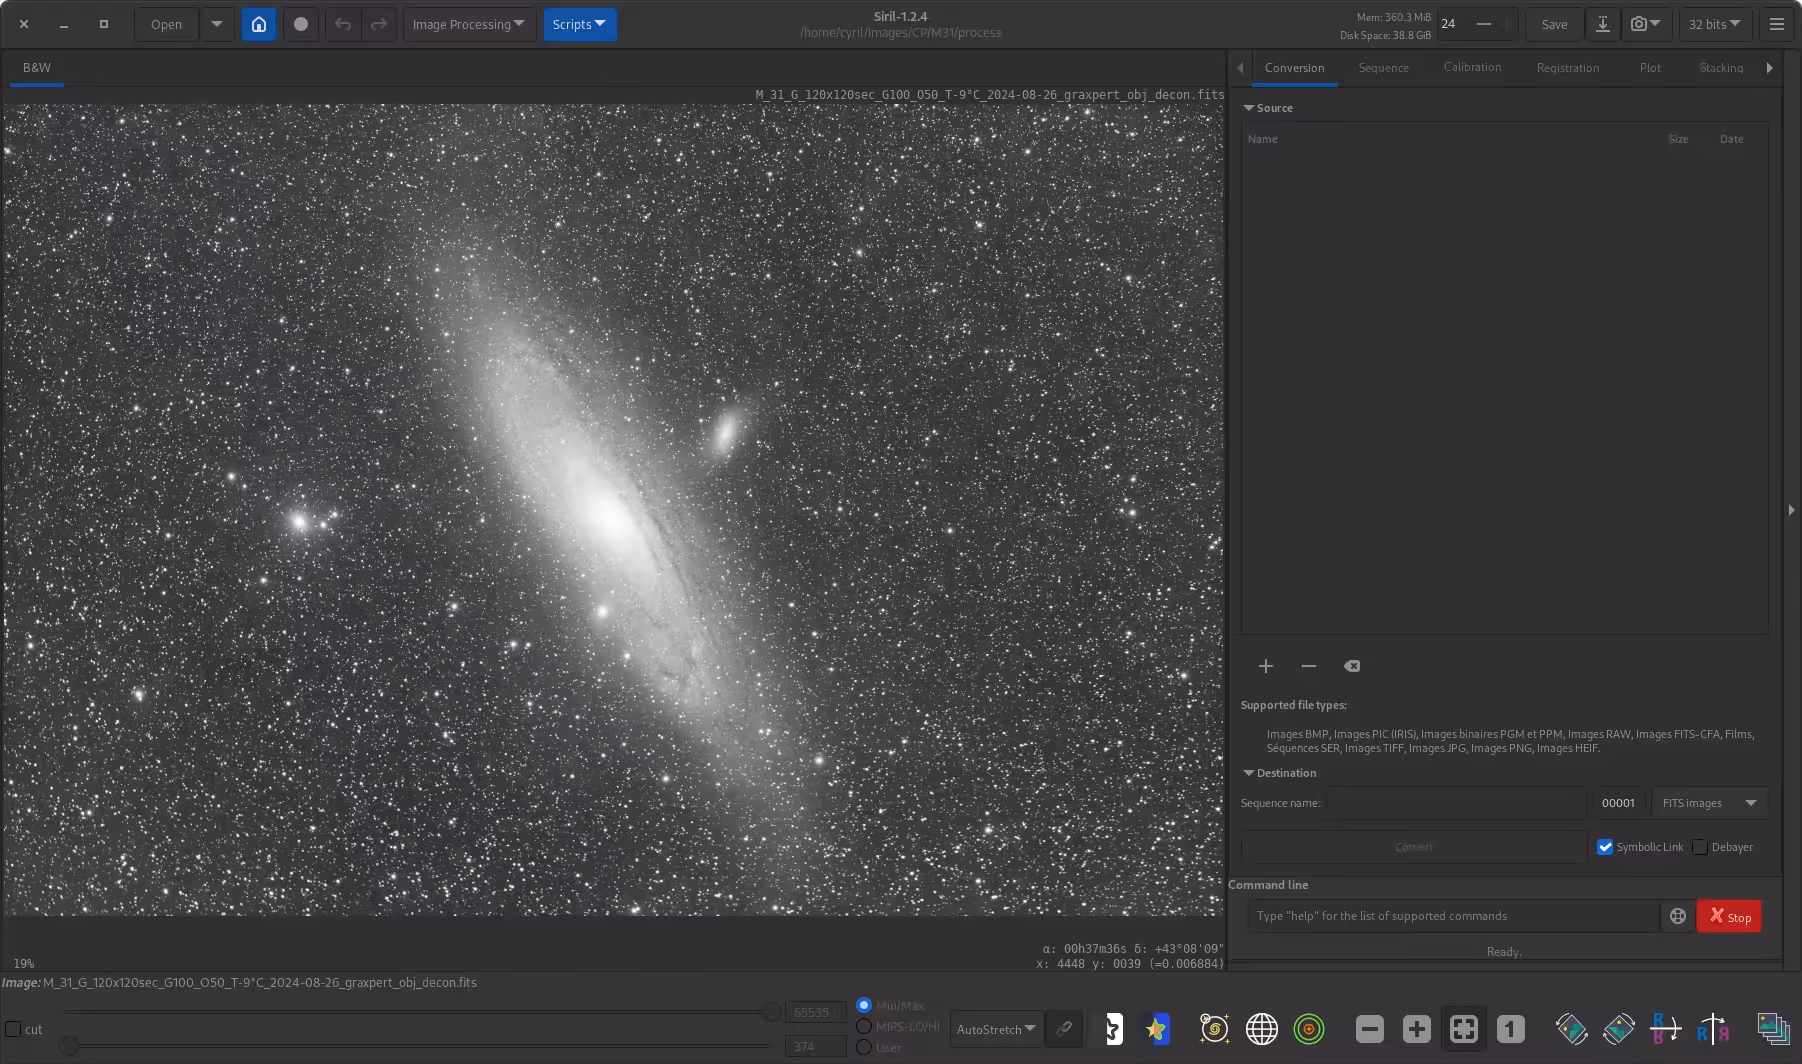
Task: Open AutoStretch display mode dropdown
Action: pyautogui.click(x=996, y=1029)
